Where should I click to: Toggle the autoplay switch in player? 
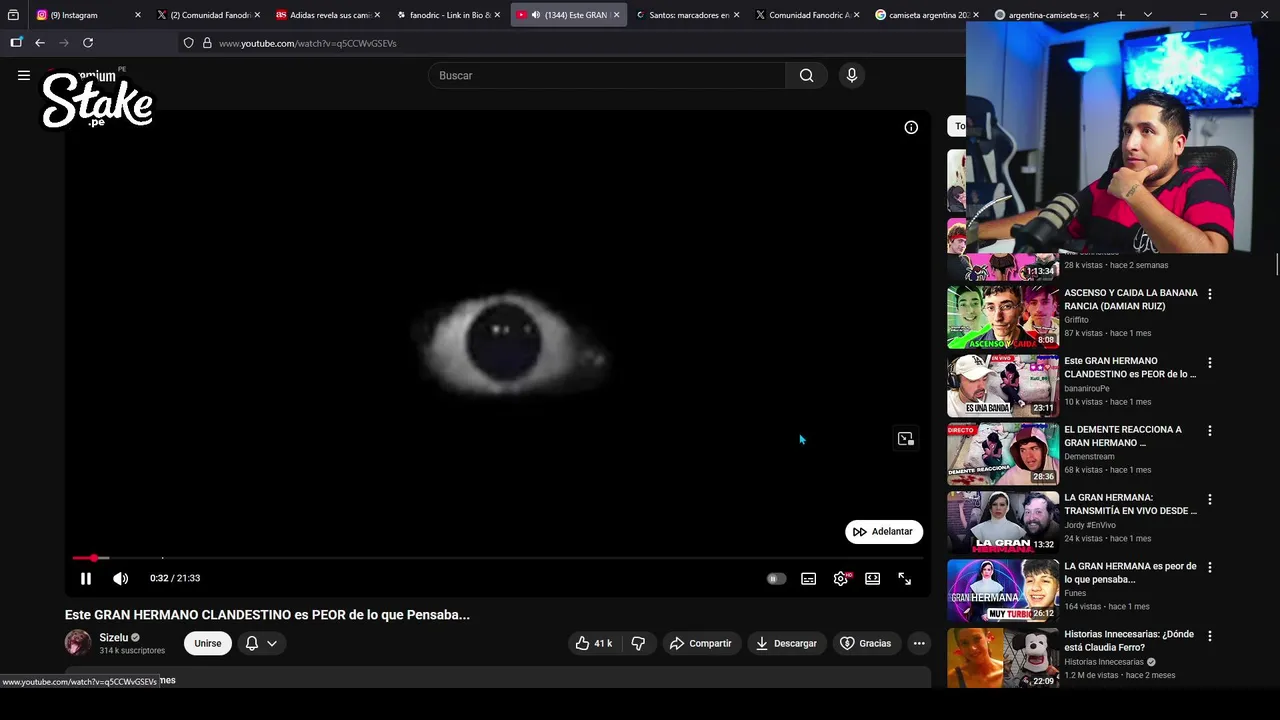pyautogui.click(x=776, y=578)
